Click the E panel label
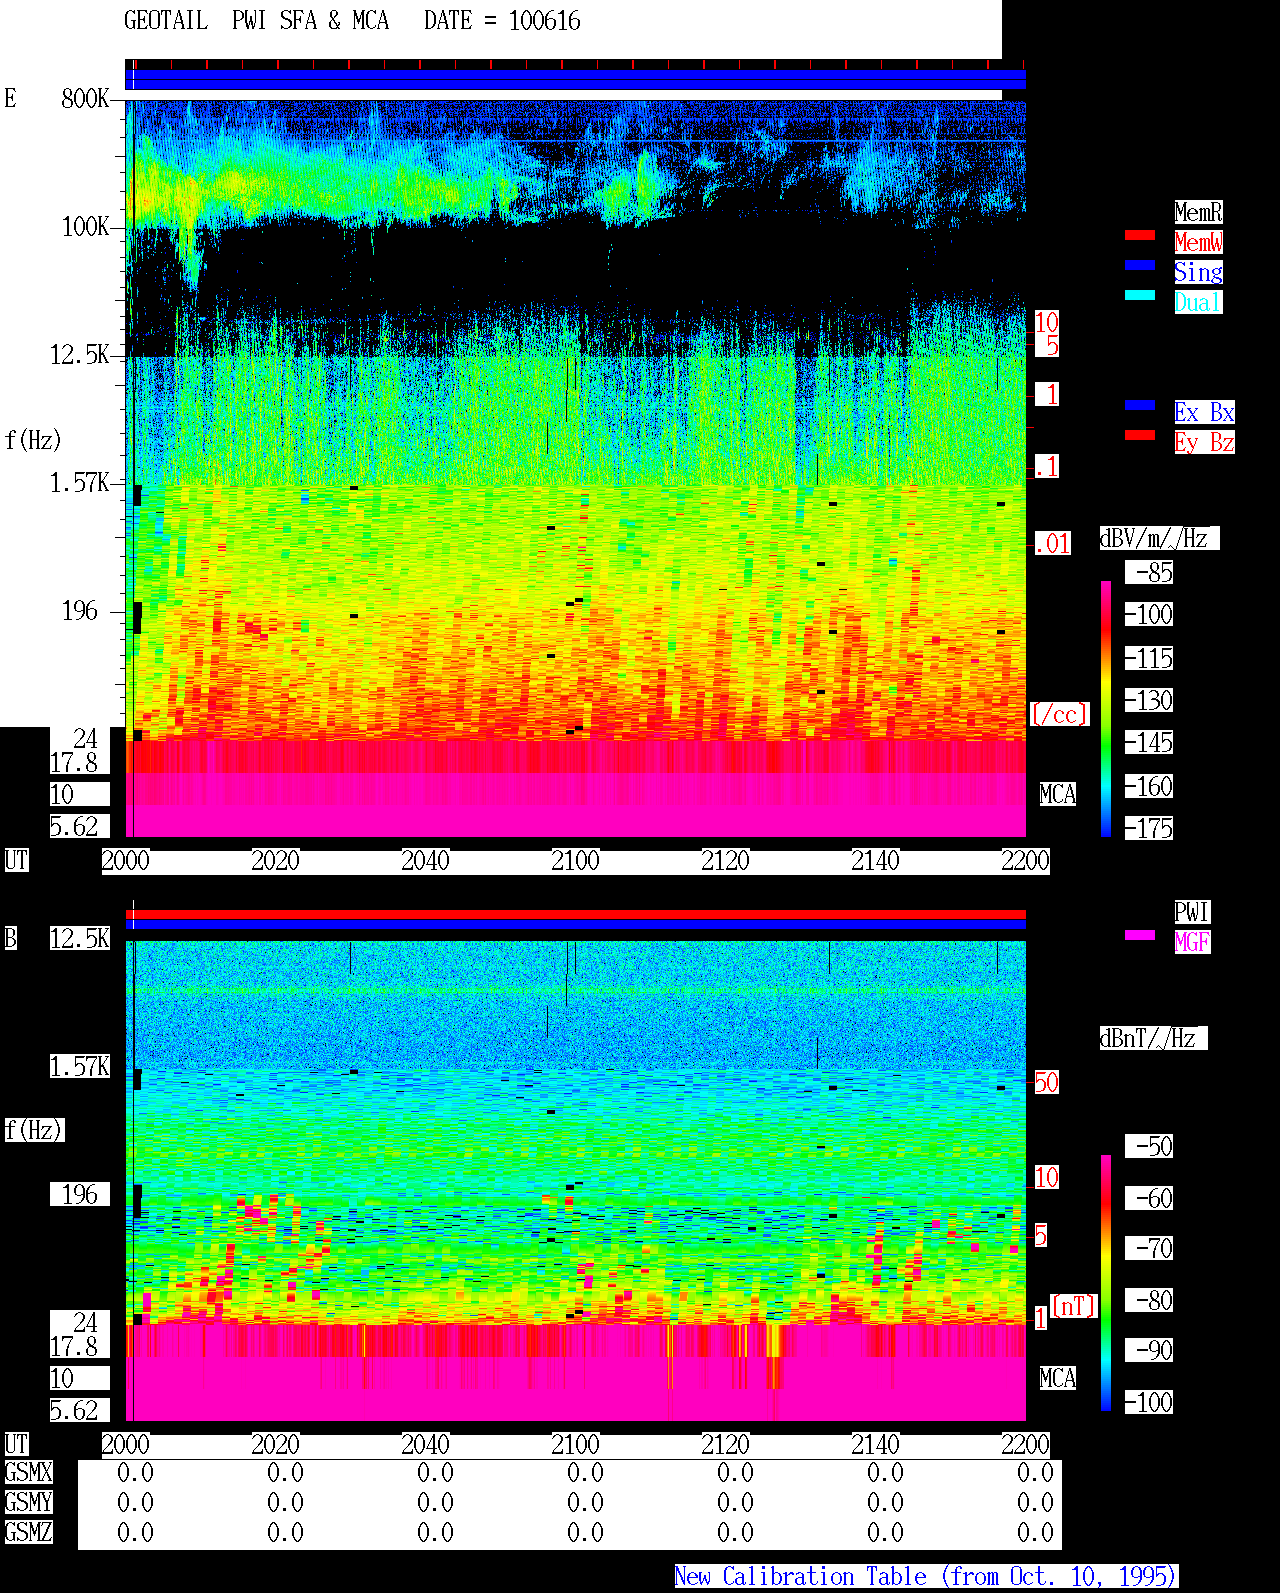 click(10, 98)
